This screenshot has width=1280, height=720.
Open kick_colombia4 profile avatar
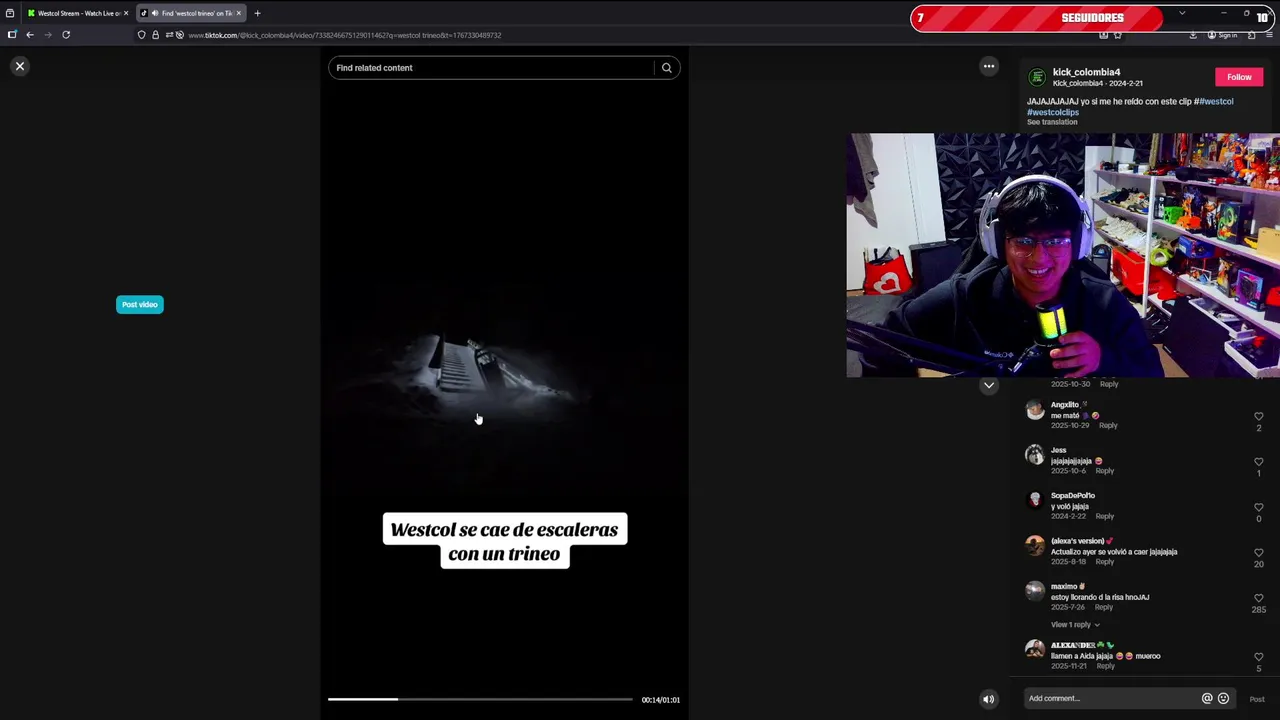(x=1037, y=77)
